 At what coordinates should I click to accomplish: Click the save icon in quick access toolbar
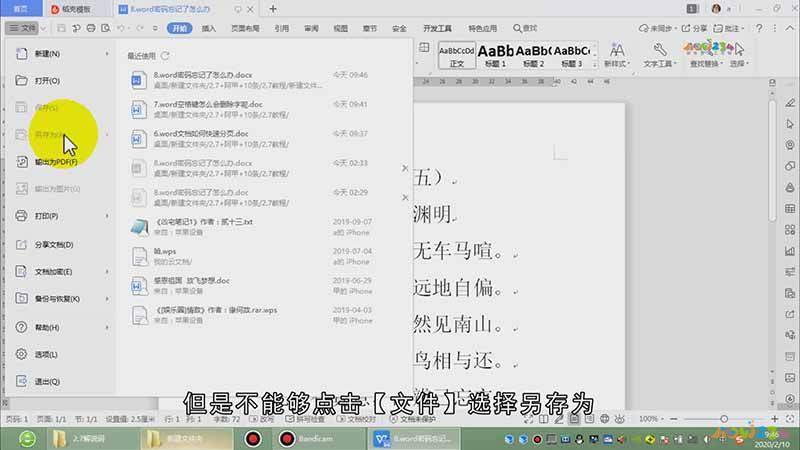61,28
